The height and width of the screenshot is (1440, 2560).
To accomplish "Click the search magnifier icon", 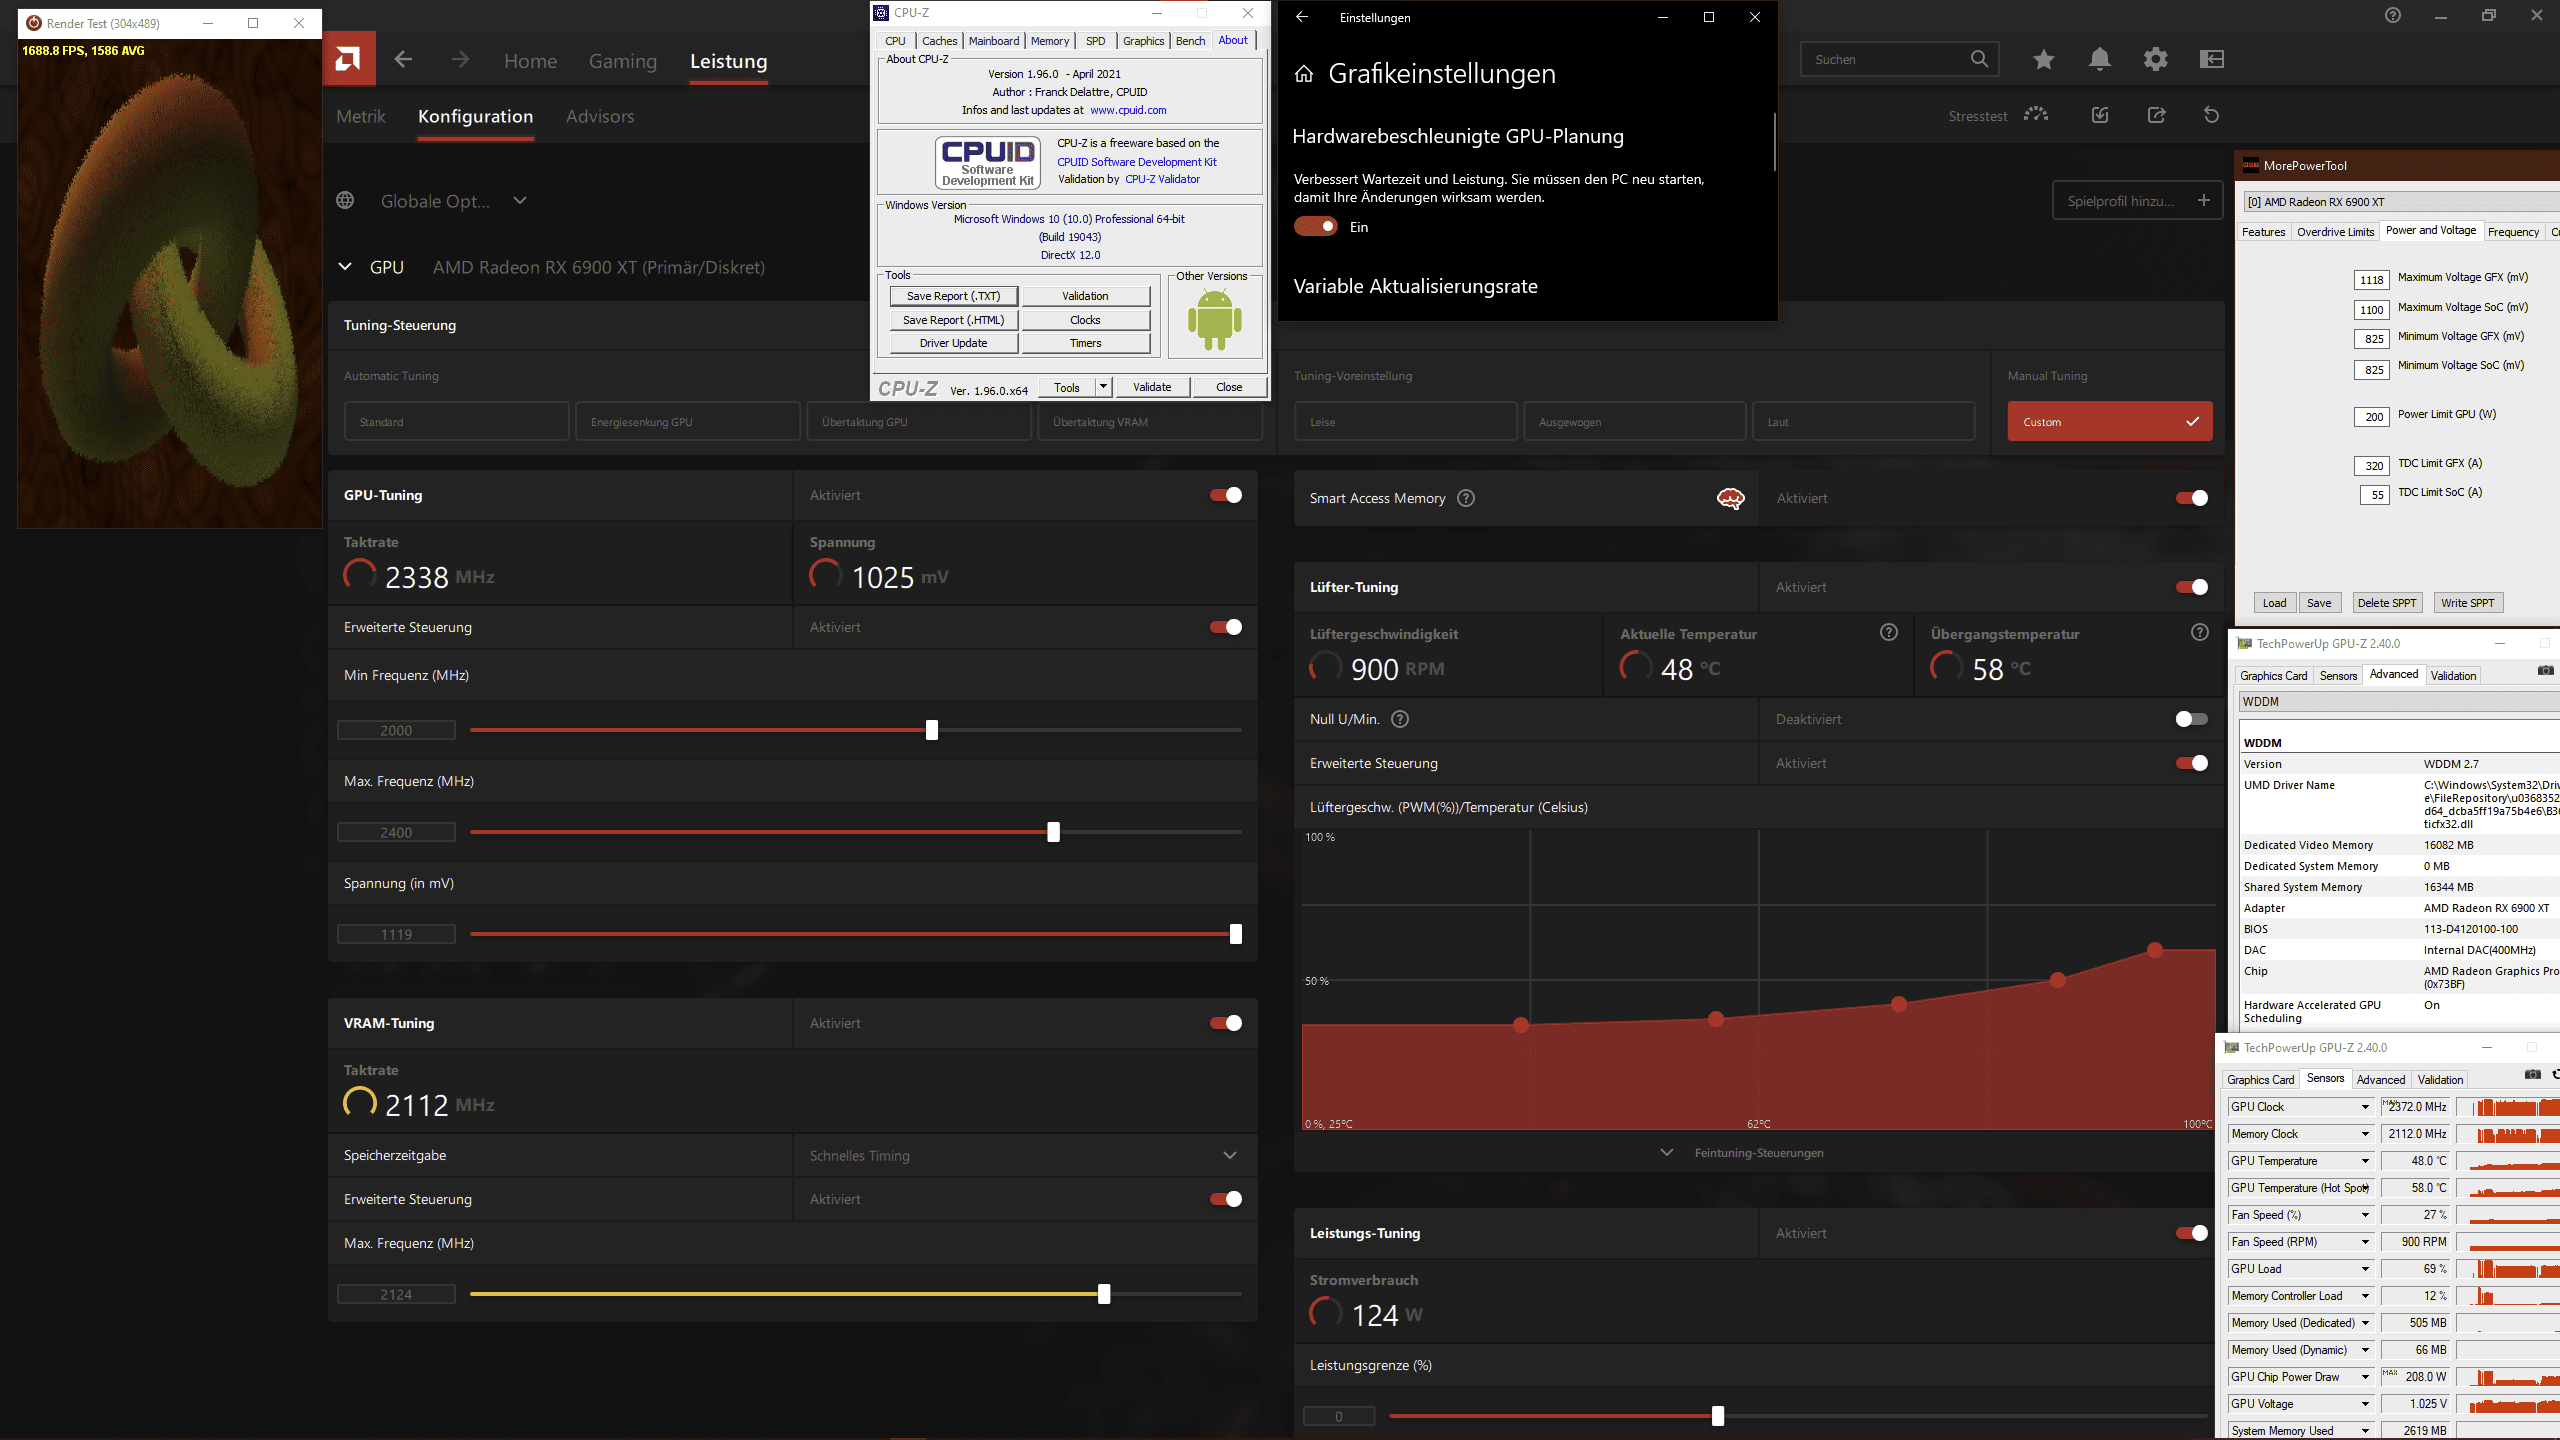I will [x=1979, y=59].
